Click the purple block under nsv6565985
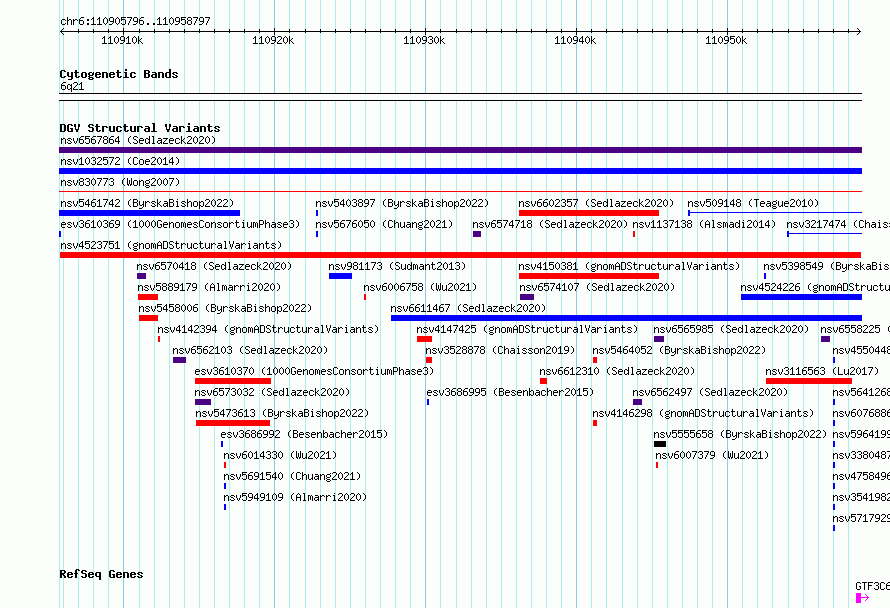This screenshot has width=890, height=608. click(x=658, y=339)
